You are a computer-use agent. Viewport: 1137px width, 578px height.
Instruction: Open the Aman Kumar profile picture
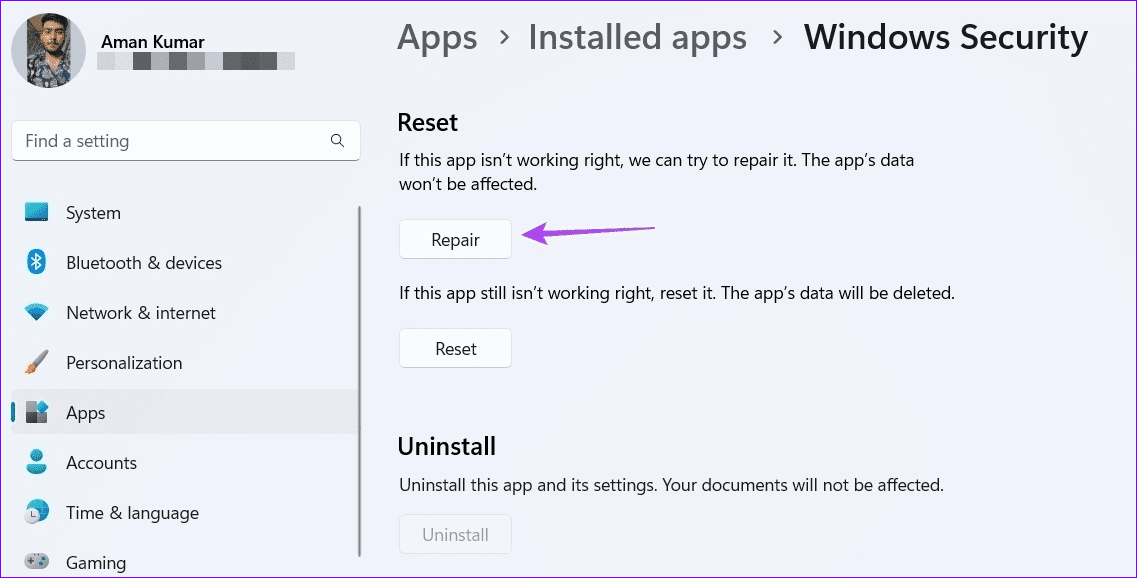click(x=47, y=50)
